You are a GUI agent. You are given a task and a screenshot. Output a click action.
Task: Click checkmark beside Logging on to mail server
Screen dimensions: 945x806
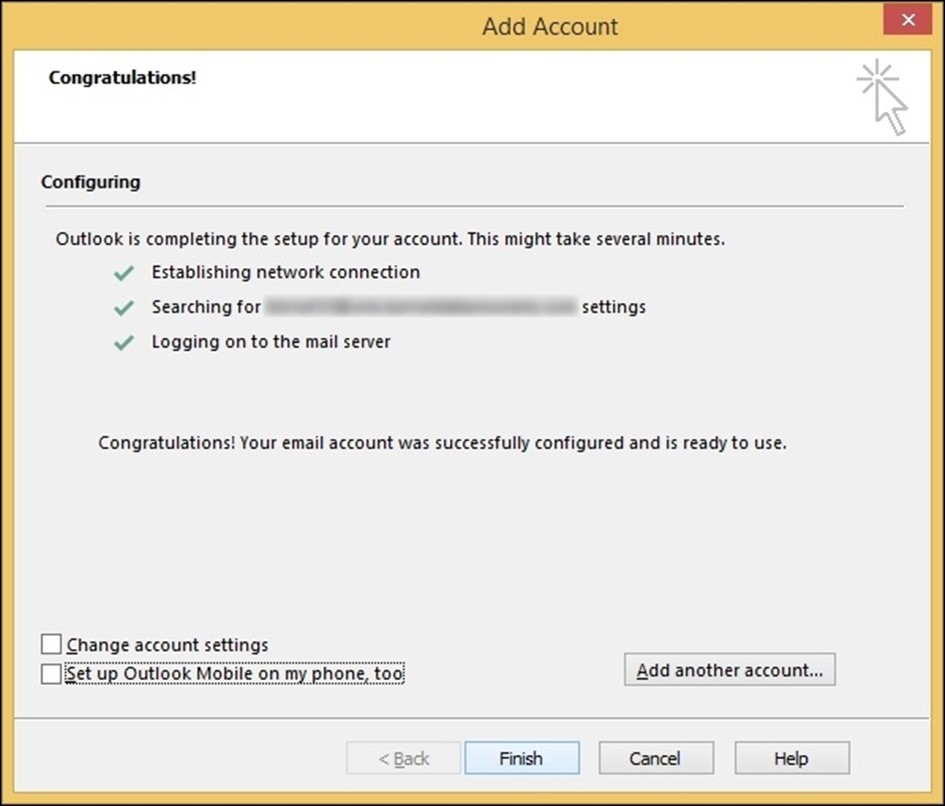124,342
